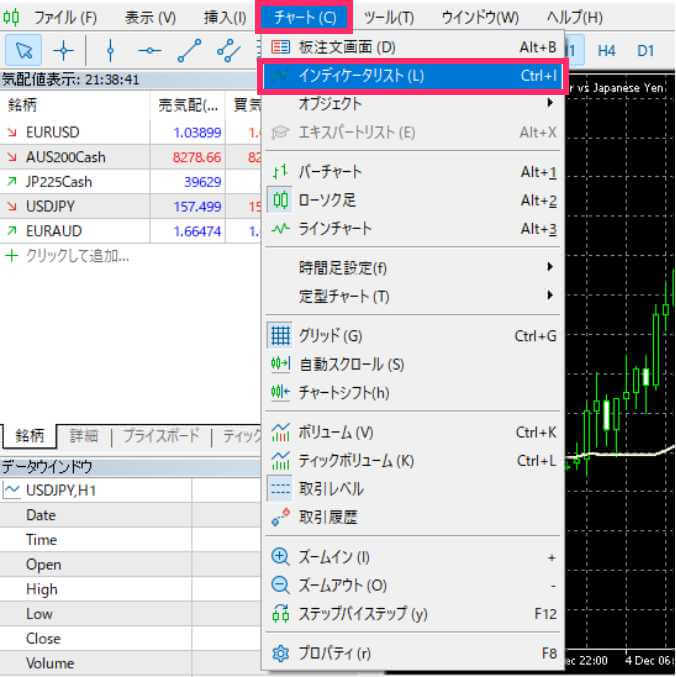The width and height of the screenshot is (676, 677).
Task: Pick the horizontal line drawing tool
Action: click(149, 49)
